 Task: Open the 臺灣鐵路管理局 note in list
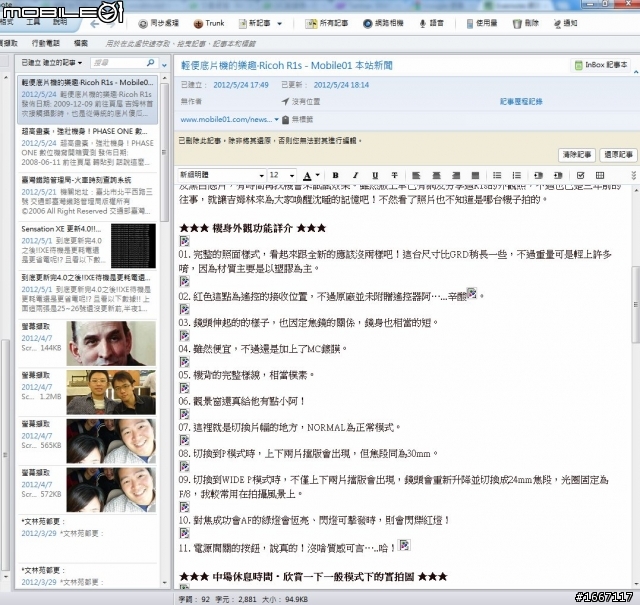click(87, 197)
